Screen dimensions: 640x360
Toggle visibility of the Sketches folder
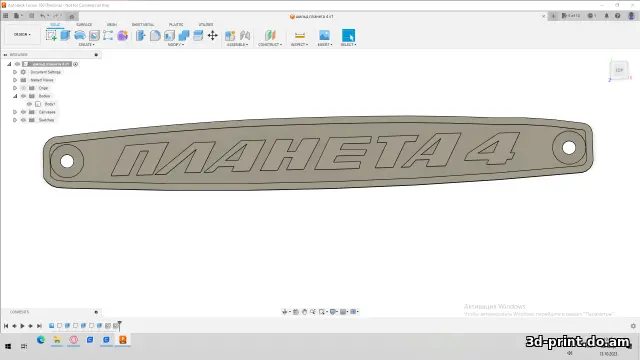click(x=23, y=120)
